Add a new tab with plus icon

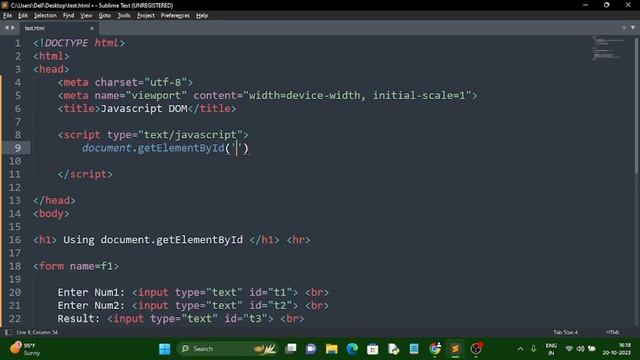(x=624, y=28)
